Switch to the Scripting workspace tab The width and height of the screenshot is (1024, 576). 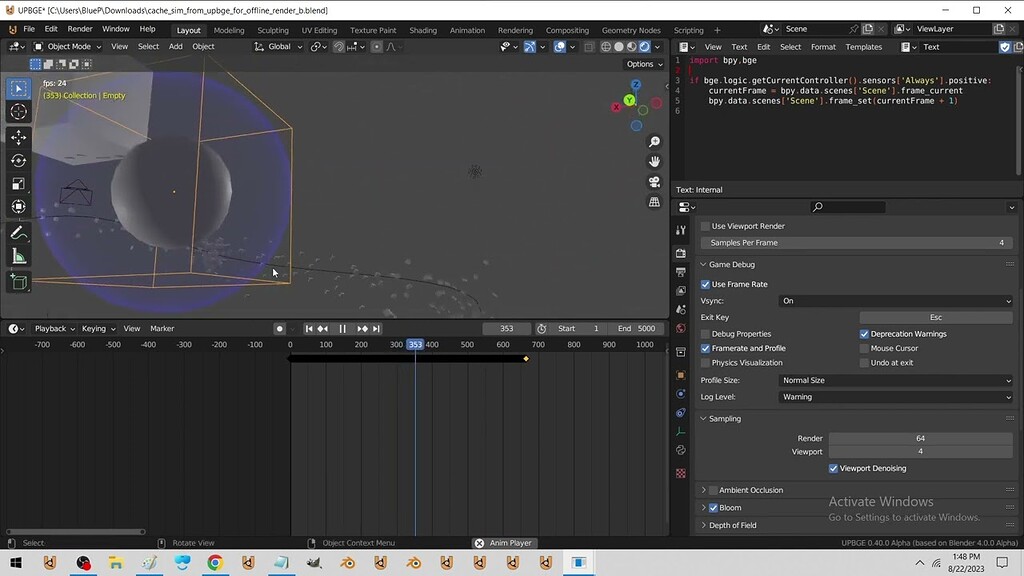click(x=687, y=30)
